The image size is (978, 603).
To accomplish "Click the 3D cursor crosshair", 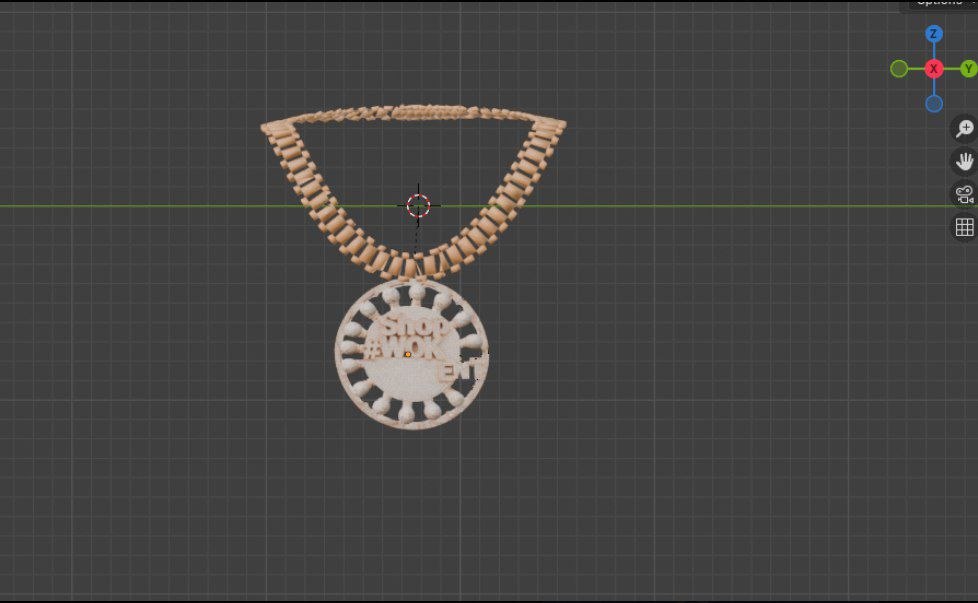I will (x=419, y=205).
